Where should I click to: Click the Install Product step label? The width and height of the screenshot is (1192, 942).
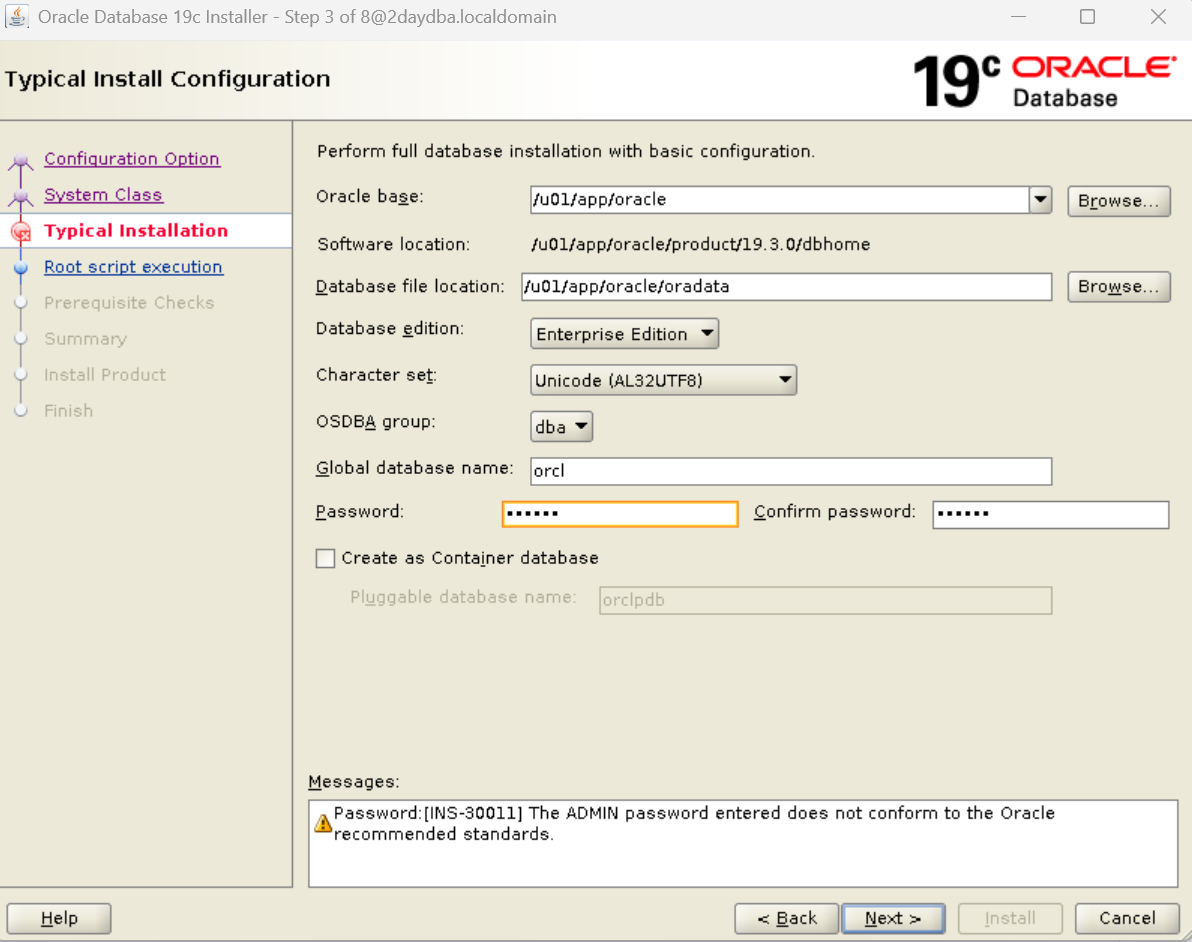(104, 375)
